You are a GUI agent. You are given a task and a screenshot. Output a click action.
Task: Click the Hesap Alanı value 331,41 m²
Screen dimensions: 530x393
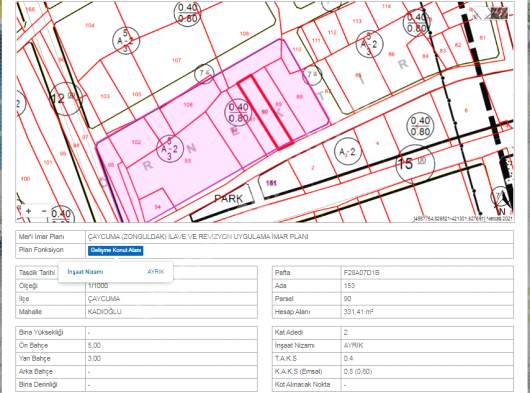click(x=358, y=312)
